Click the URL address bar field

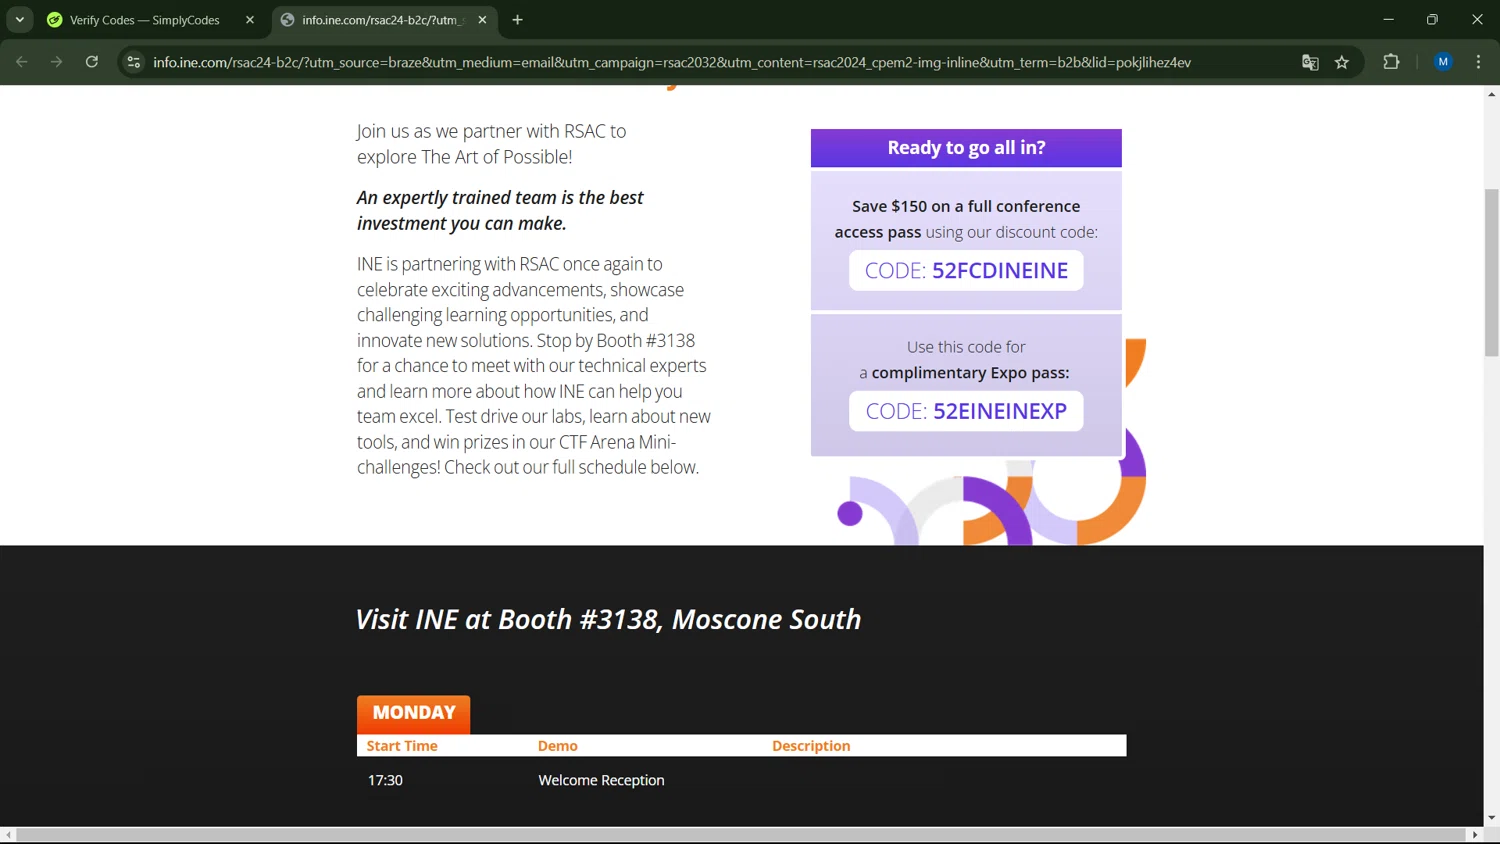(672, 62)
